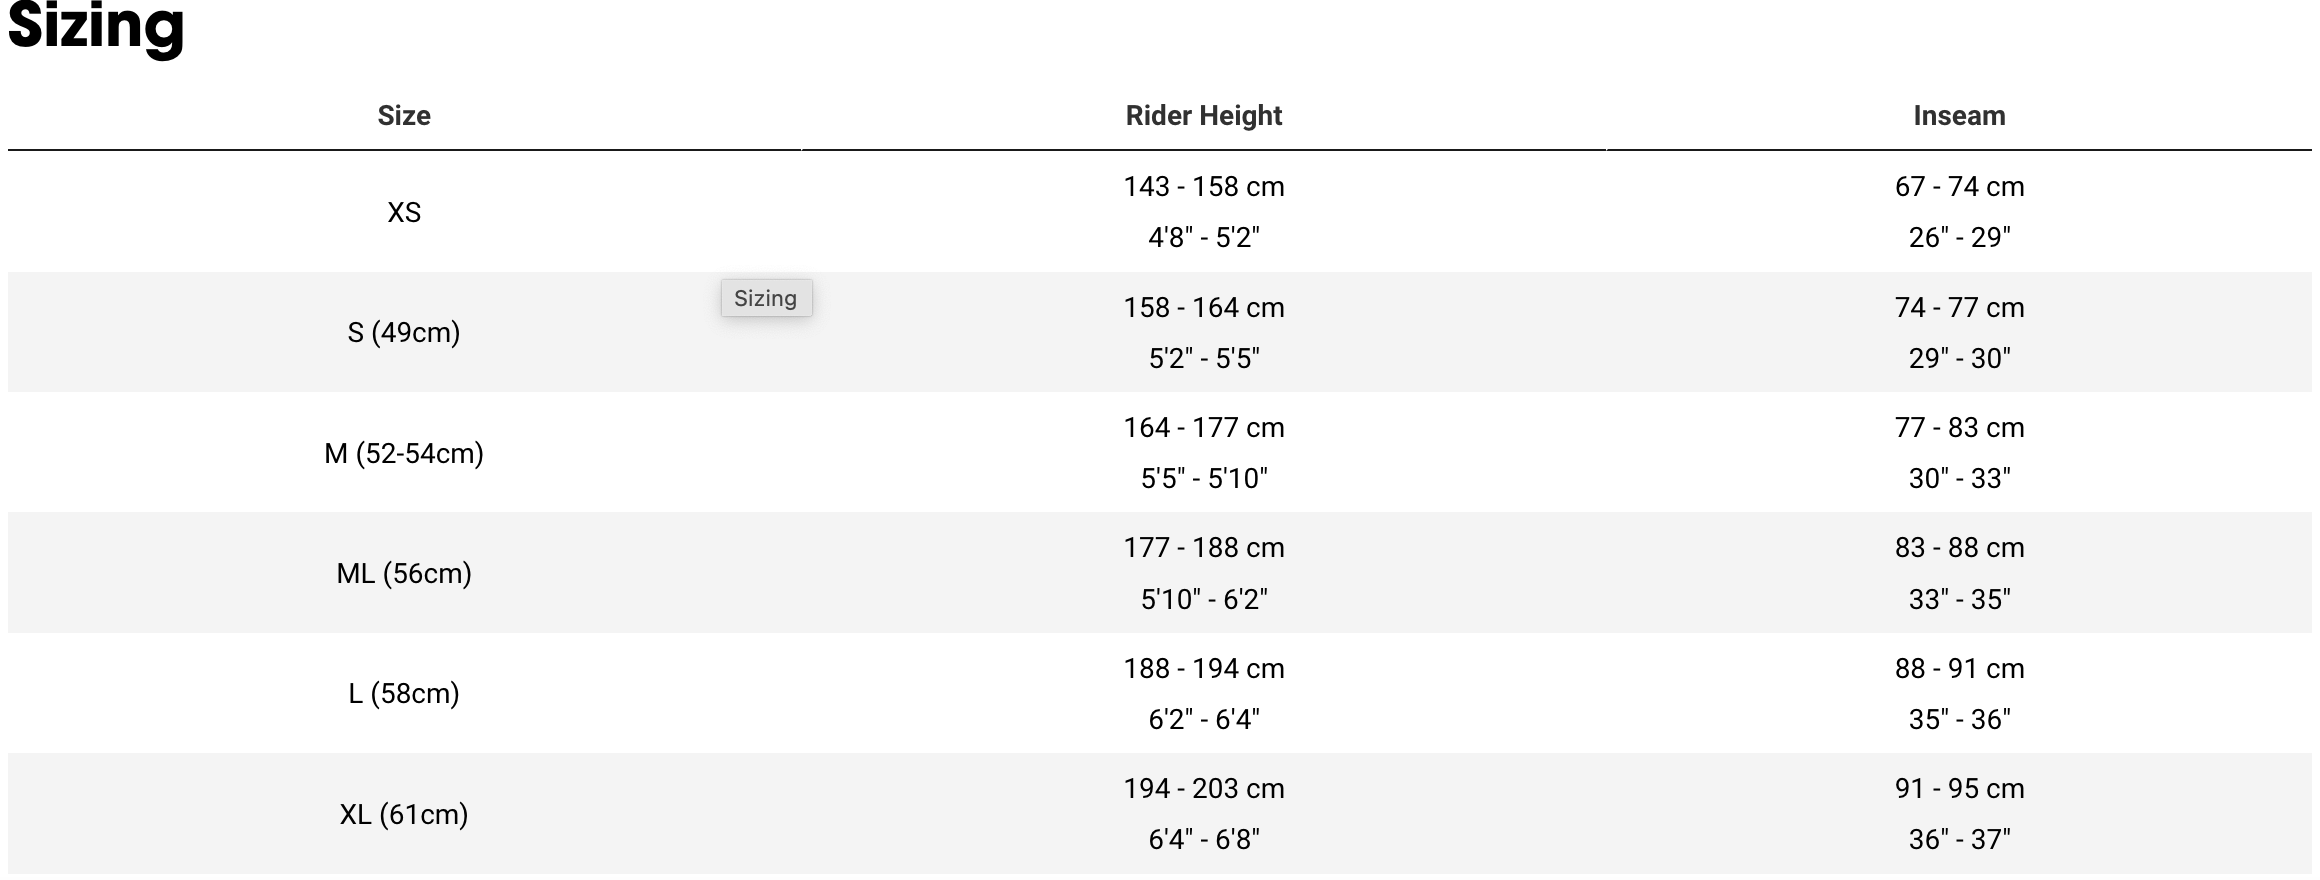Click the 143 - 158 cm height value
This screenshot has width=2320, height=880.
1204,186
